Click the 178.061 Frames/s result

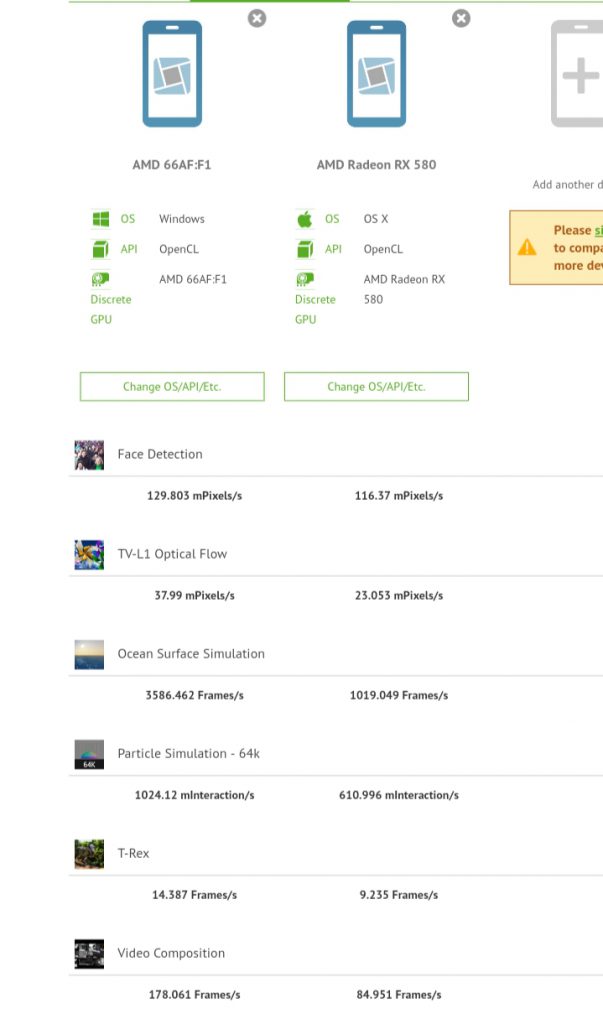195,995
